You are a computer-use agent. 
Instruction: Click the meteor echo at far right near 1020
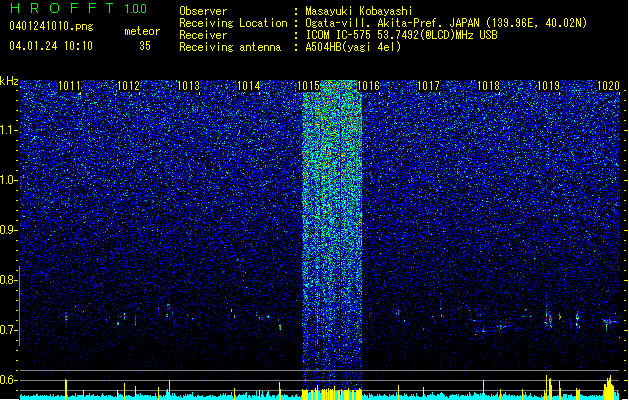(x=610, y=322)
